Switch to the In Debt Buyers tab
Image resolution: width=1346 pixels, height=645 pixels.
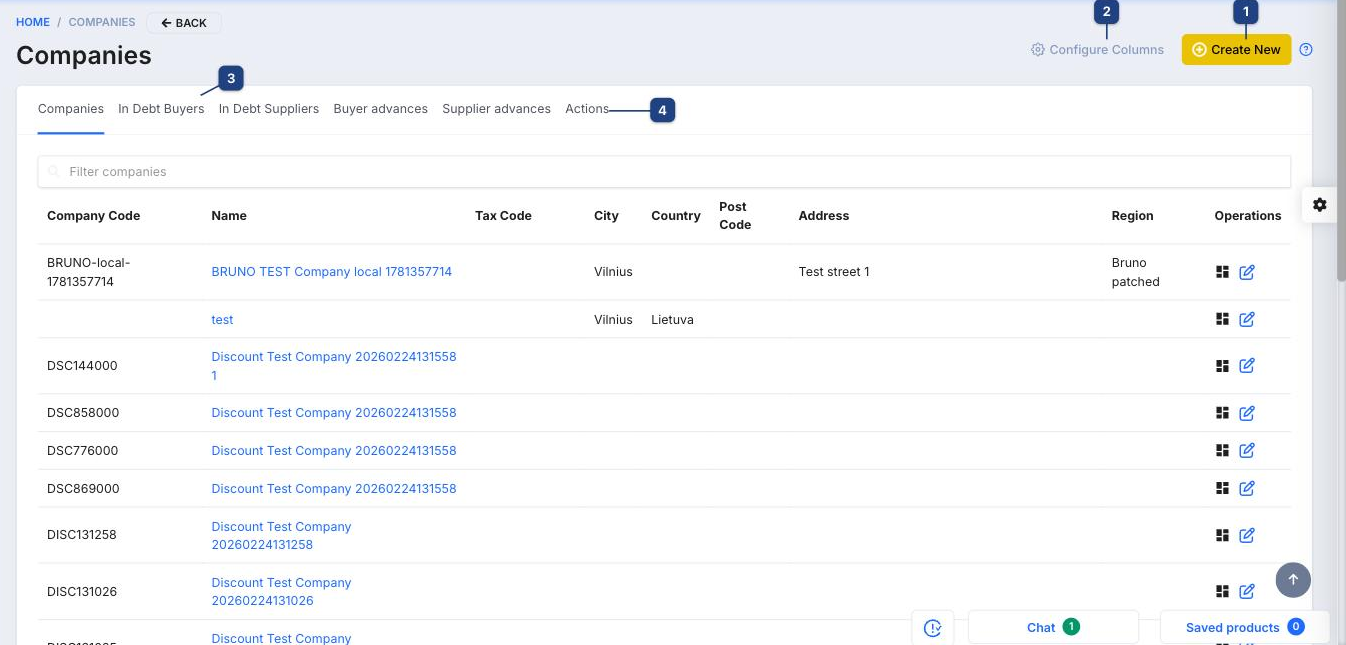161,109
